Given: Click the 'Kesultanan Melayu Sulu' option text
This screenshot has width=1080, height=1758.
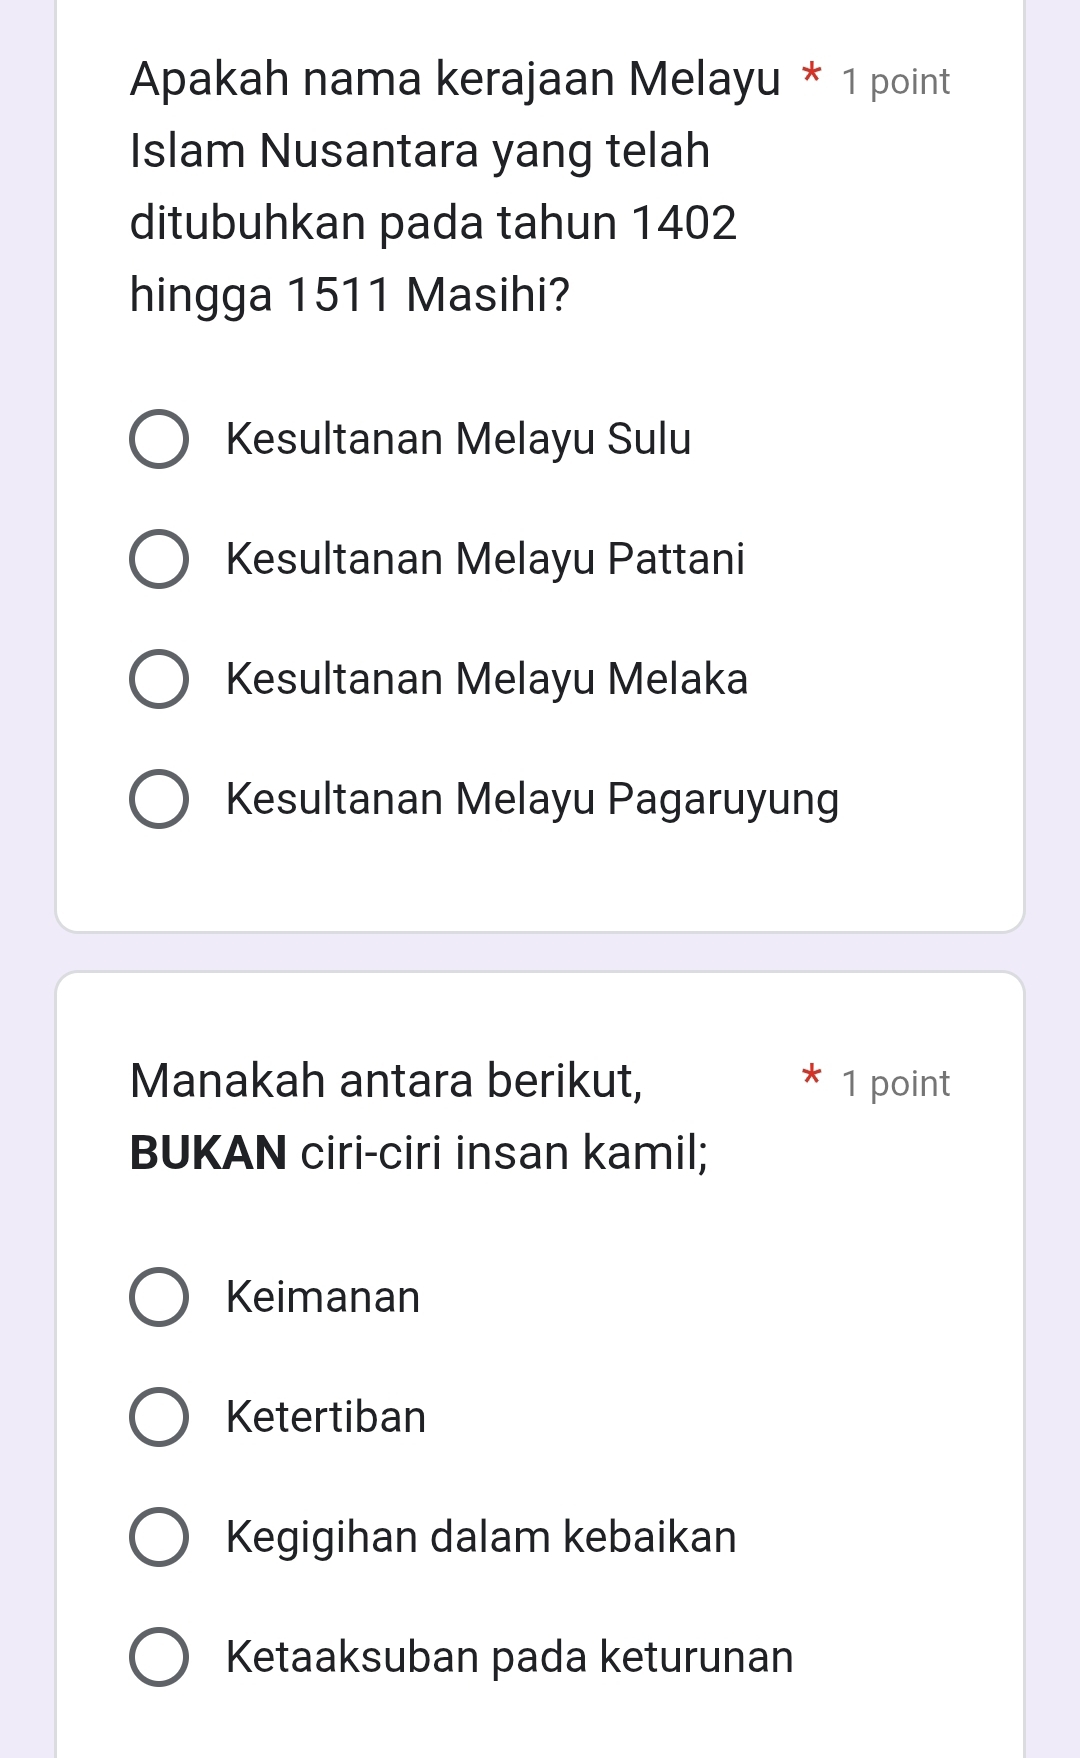Looking at the screenshot, I should click(458, 439).
